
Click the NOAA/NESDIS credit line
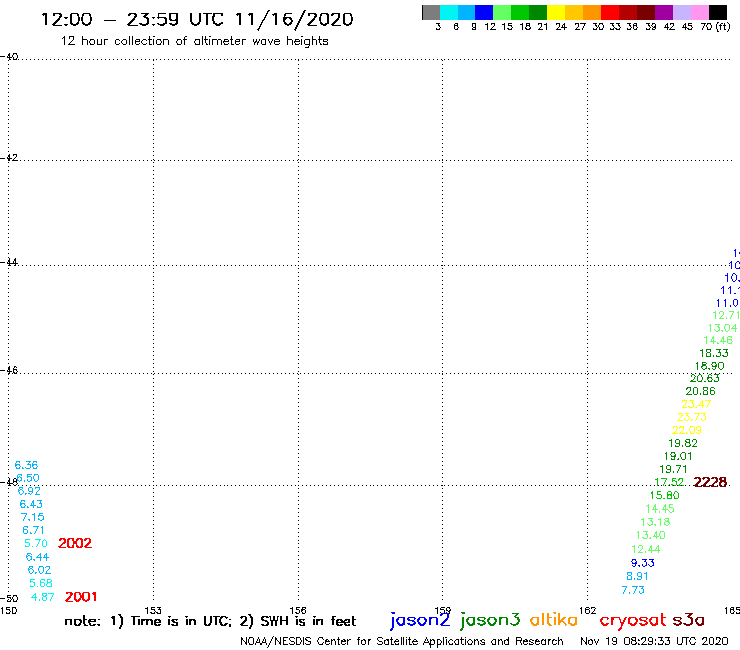coord(402,642)
